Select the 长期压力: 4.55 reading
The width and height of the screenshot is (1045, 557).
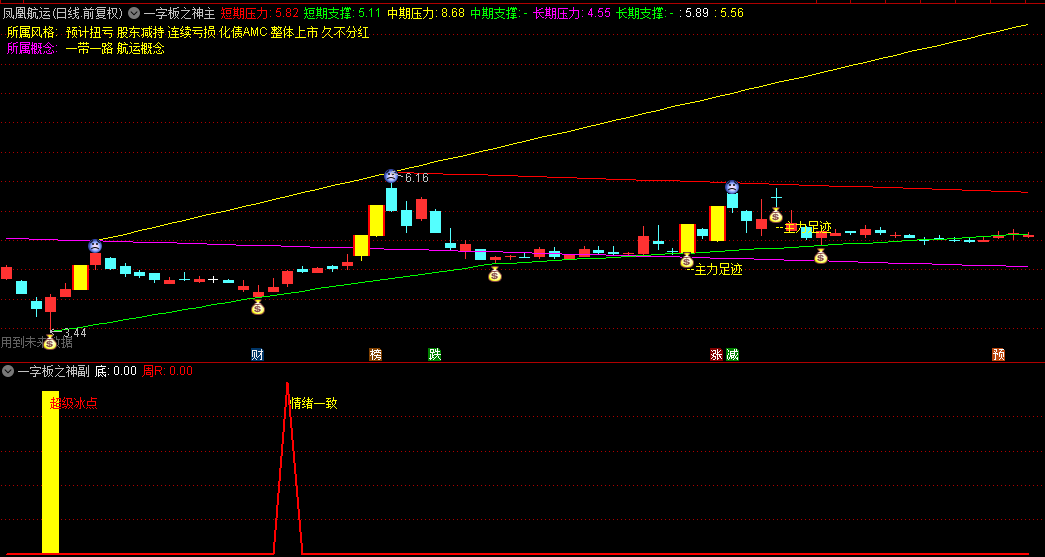572,13
